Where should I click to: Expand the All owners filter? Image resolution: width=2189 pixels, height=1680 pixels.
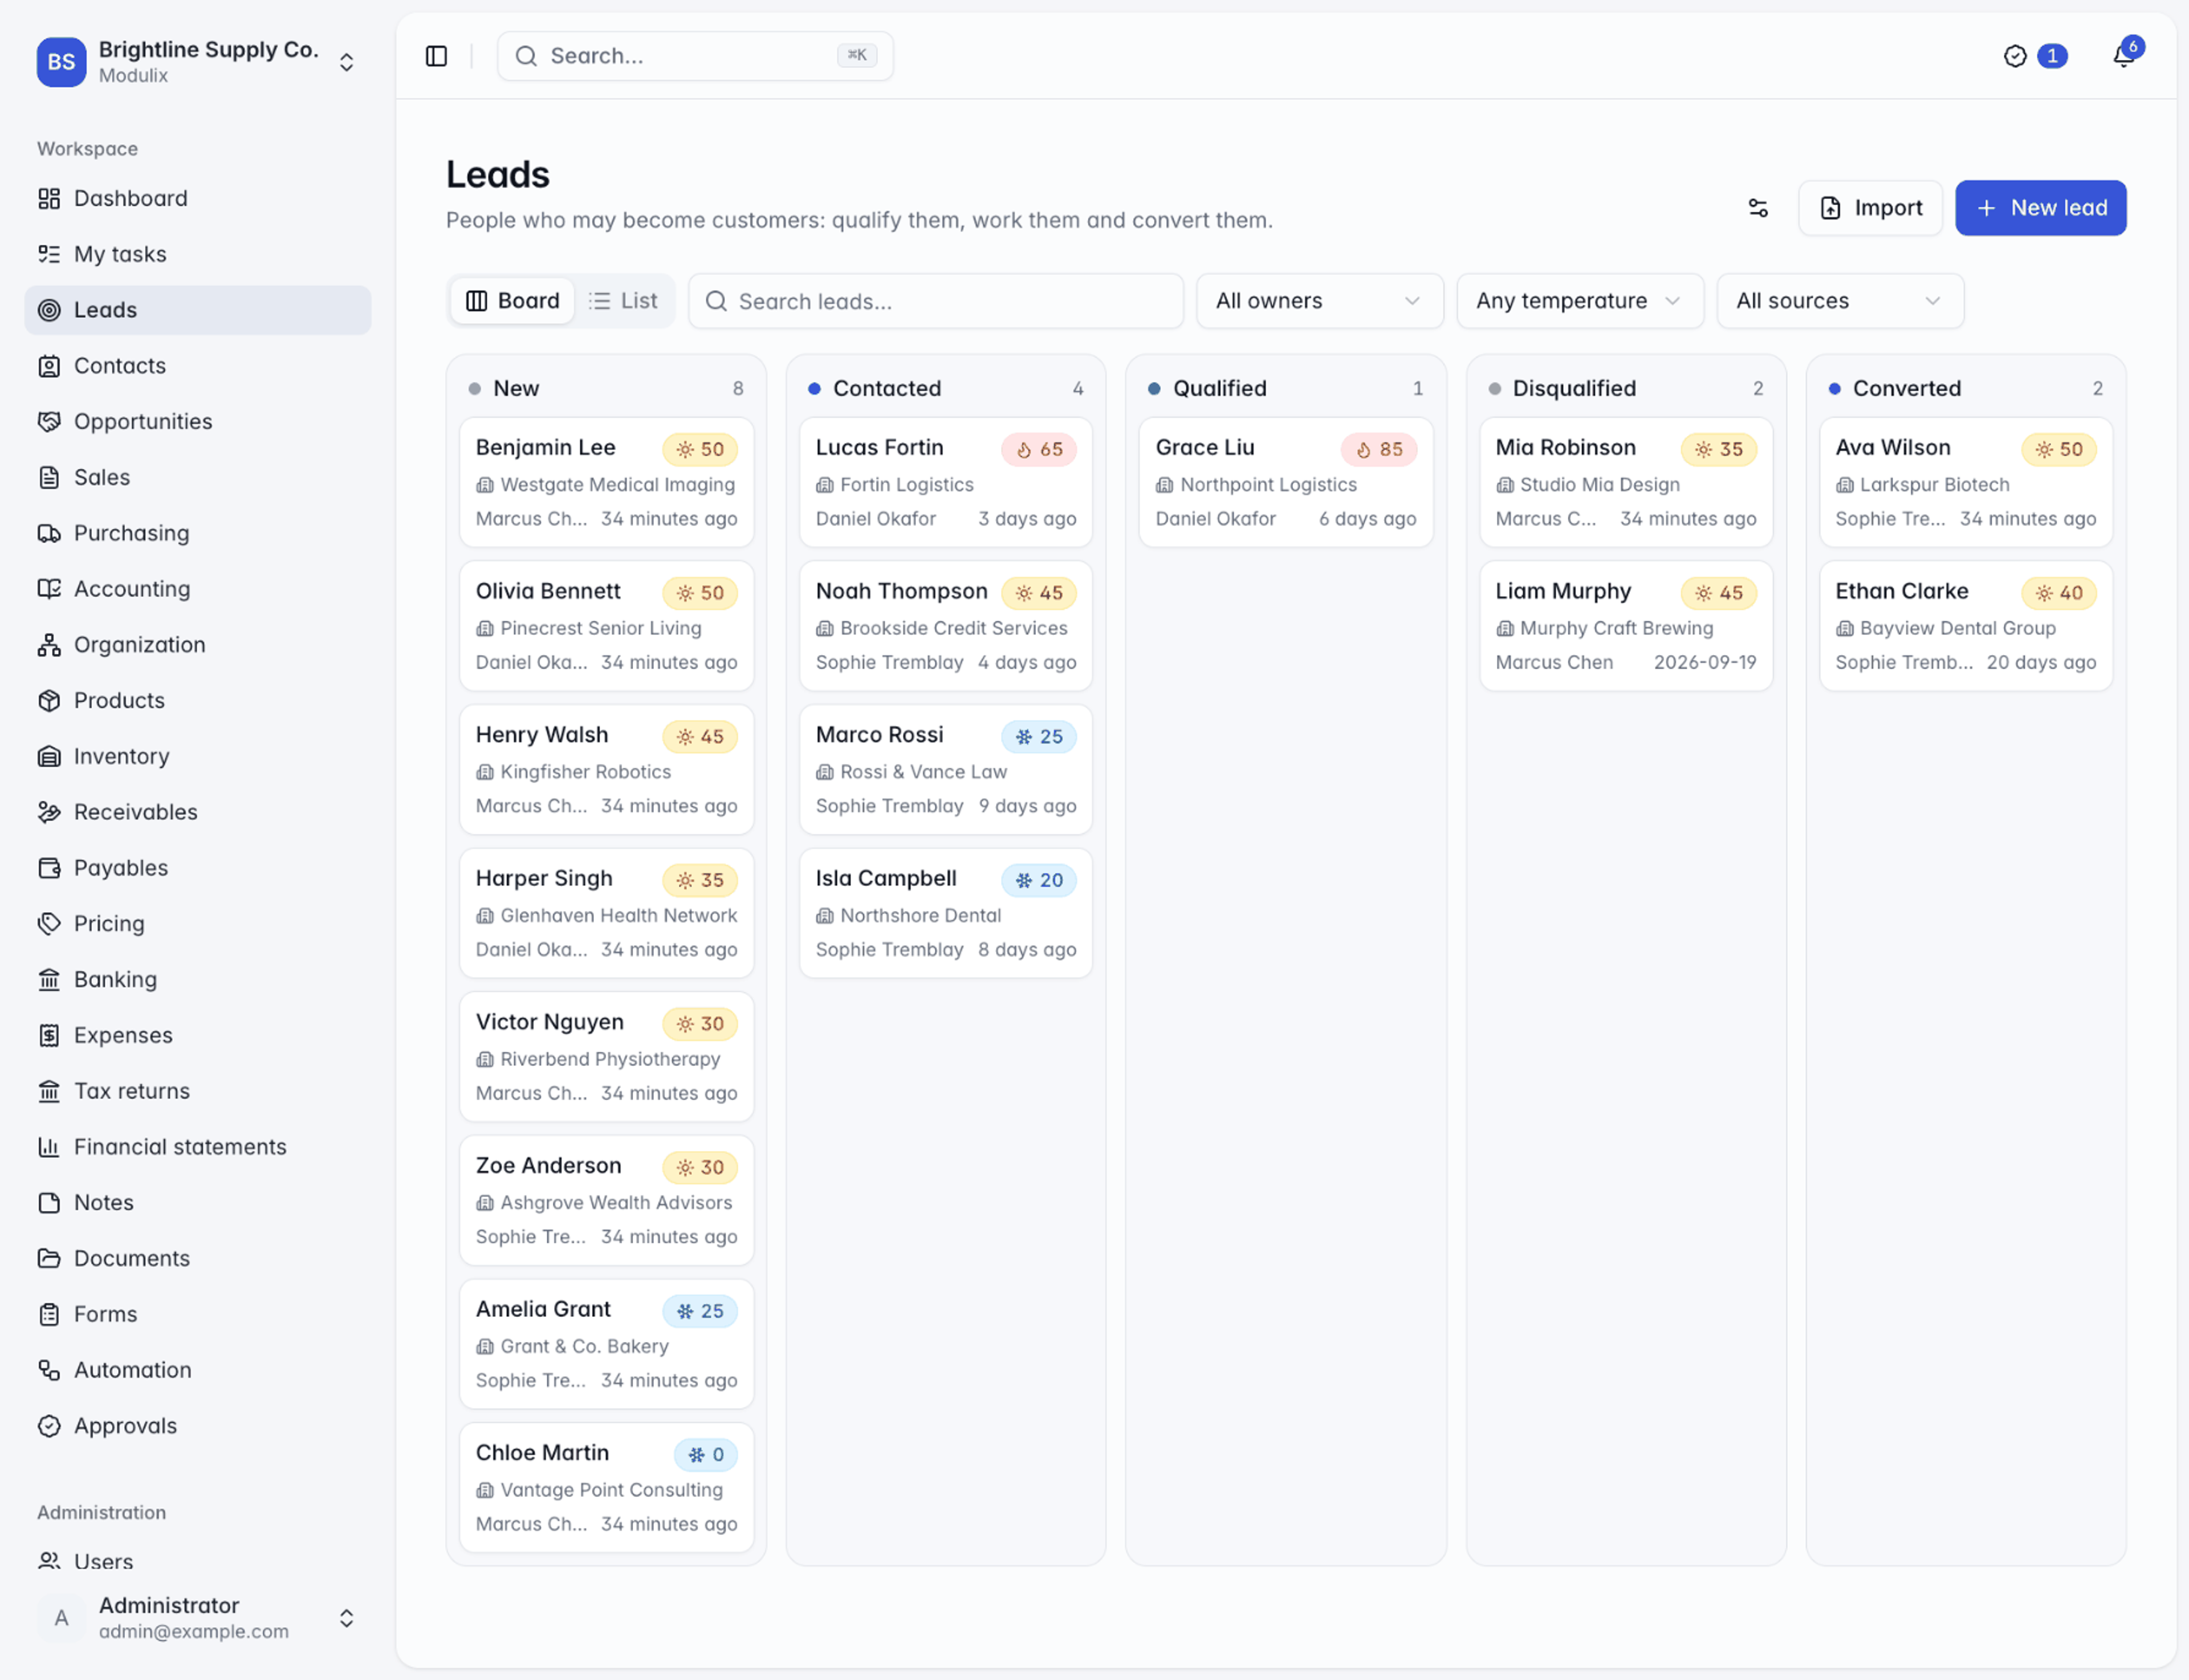tap(1320, 301)
